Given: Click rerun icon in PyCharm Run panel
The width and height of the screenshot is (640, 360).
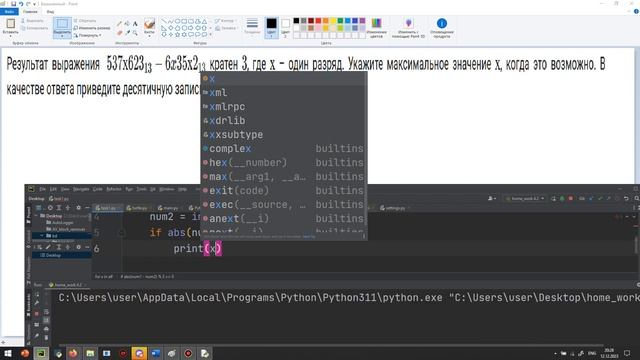Looking at the screenshot, I should click(x=37, y=294).
